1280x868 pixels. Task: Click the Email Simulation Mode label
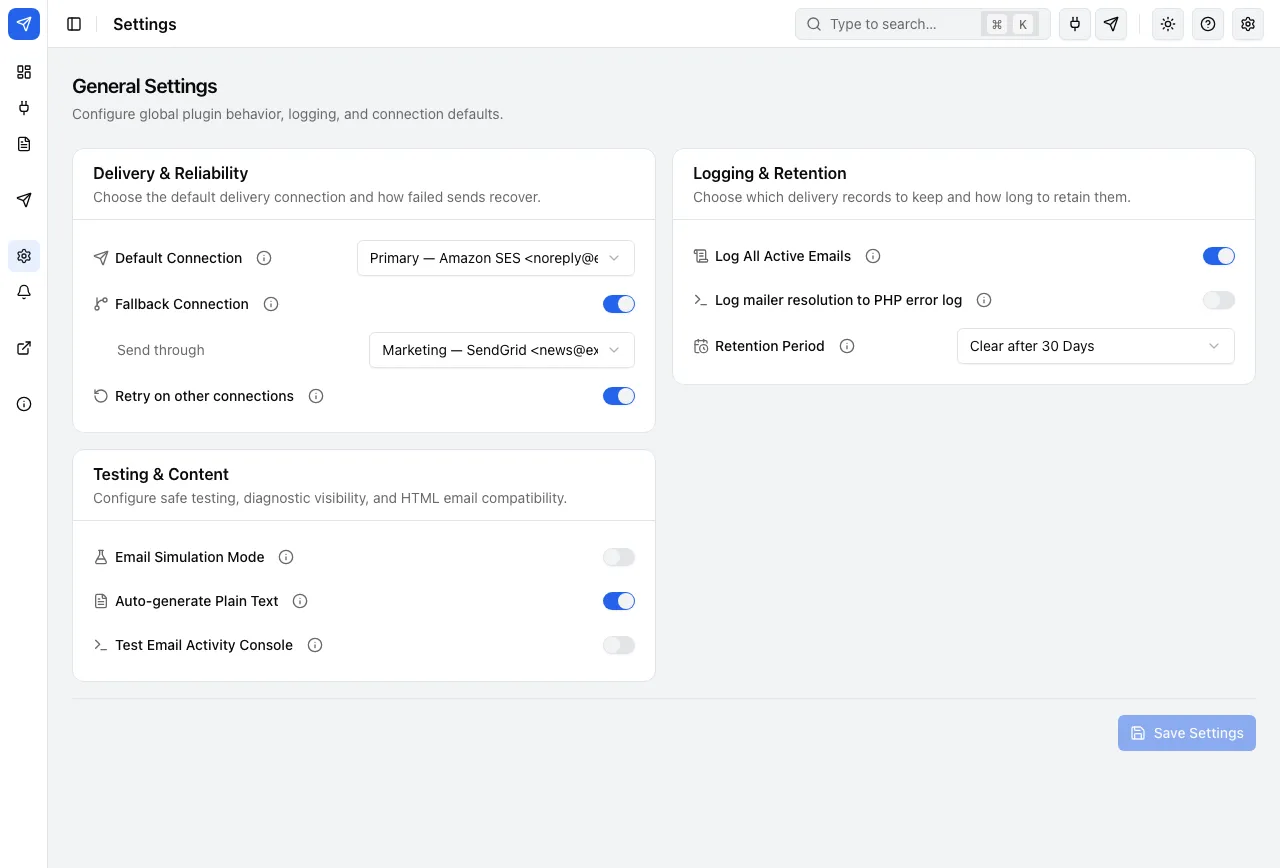click(190, 557)
